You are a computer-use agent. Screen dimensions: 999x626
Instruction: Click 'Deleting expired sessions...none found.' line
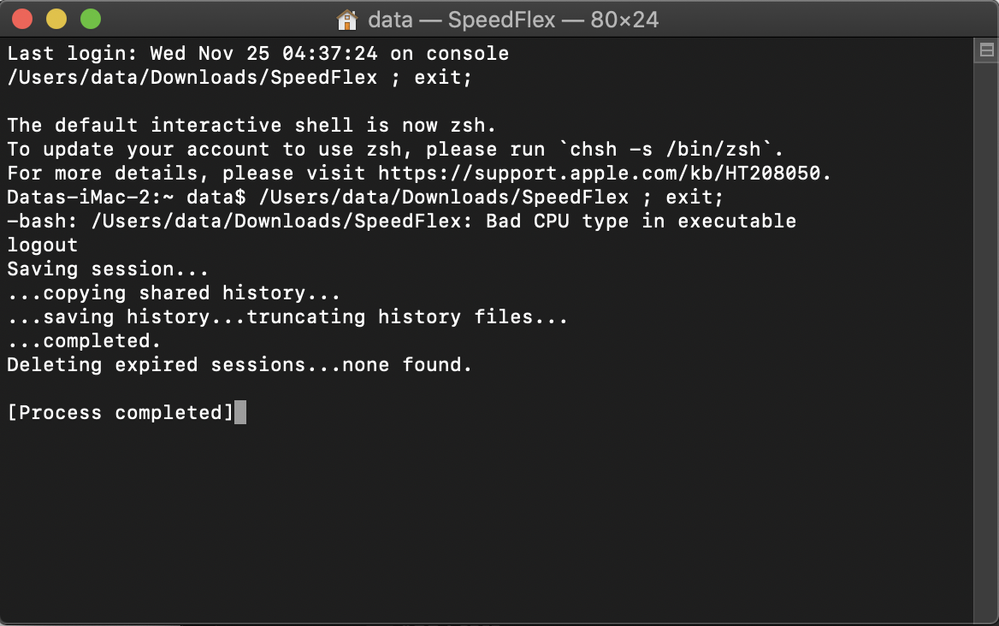click(239, 365)
